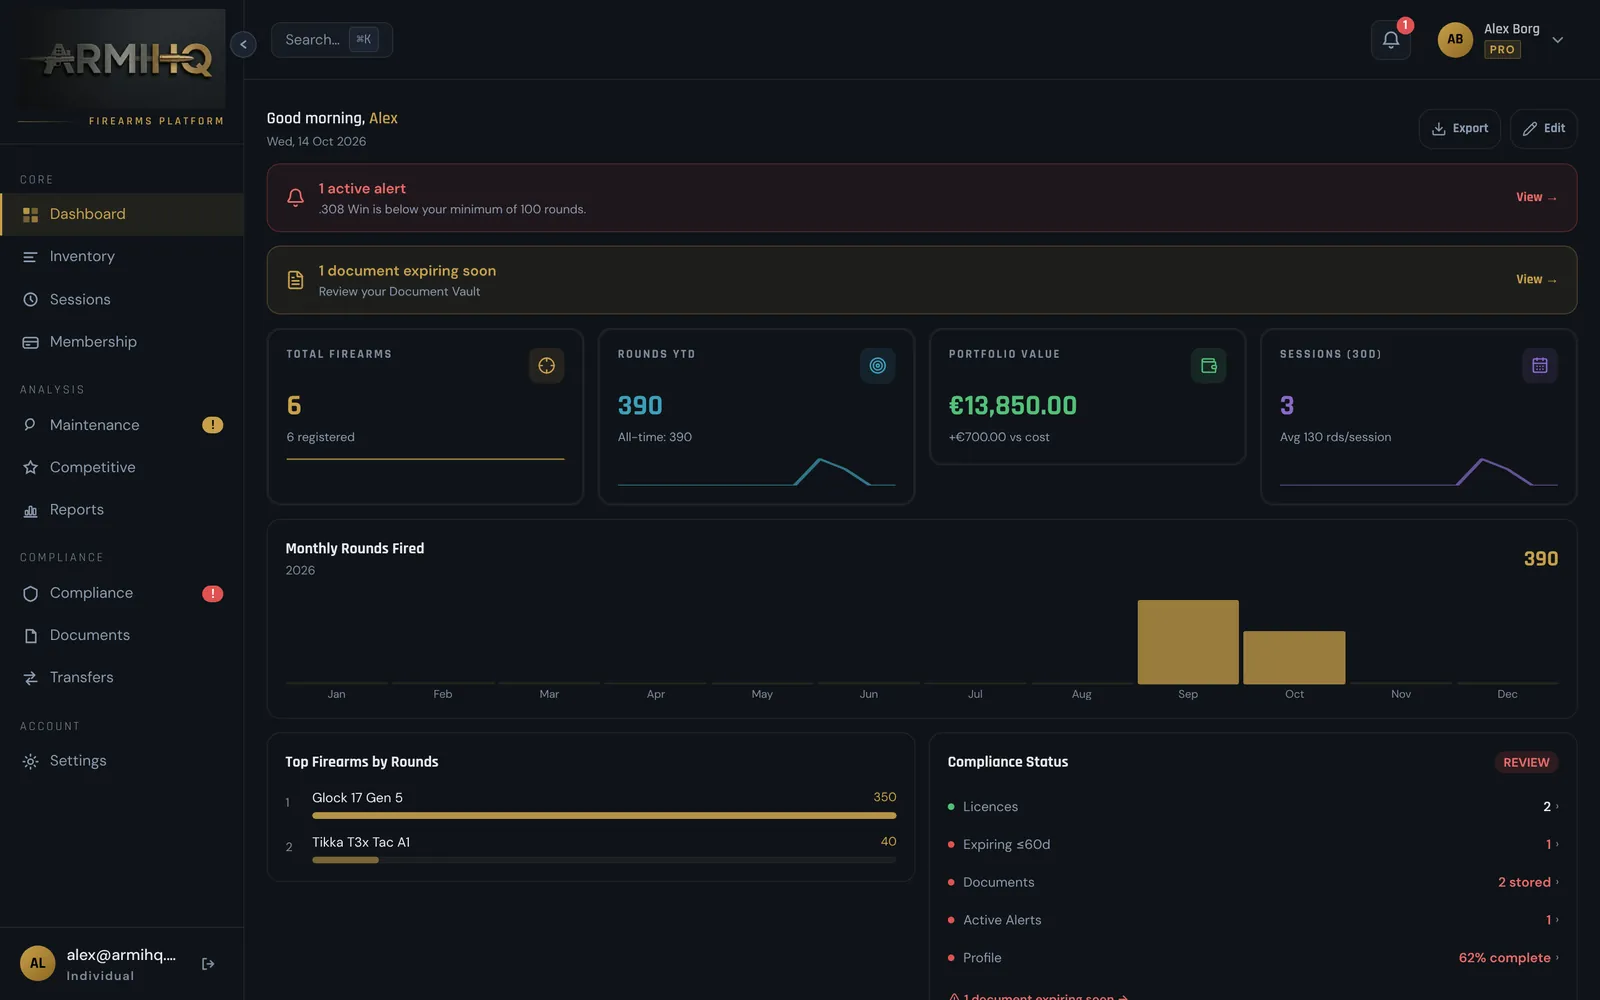Go to Compliance page

(122, 593)
